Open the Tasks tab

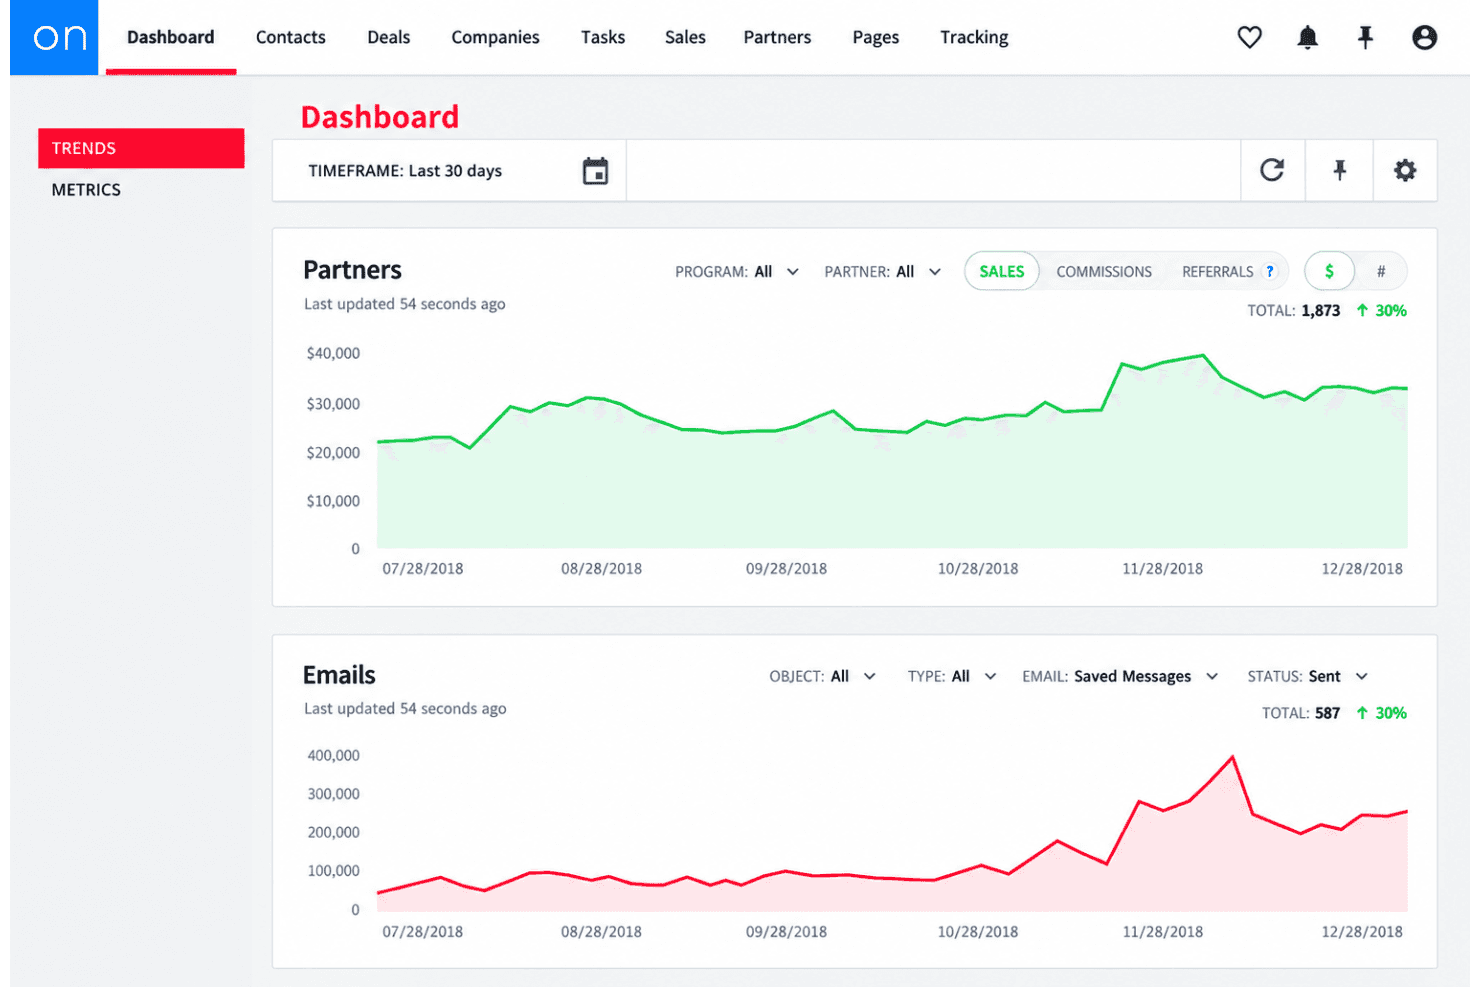(603, 37)
